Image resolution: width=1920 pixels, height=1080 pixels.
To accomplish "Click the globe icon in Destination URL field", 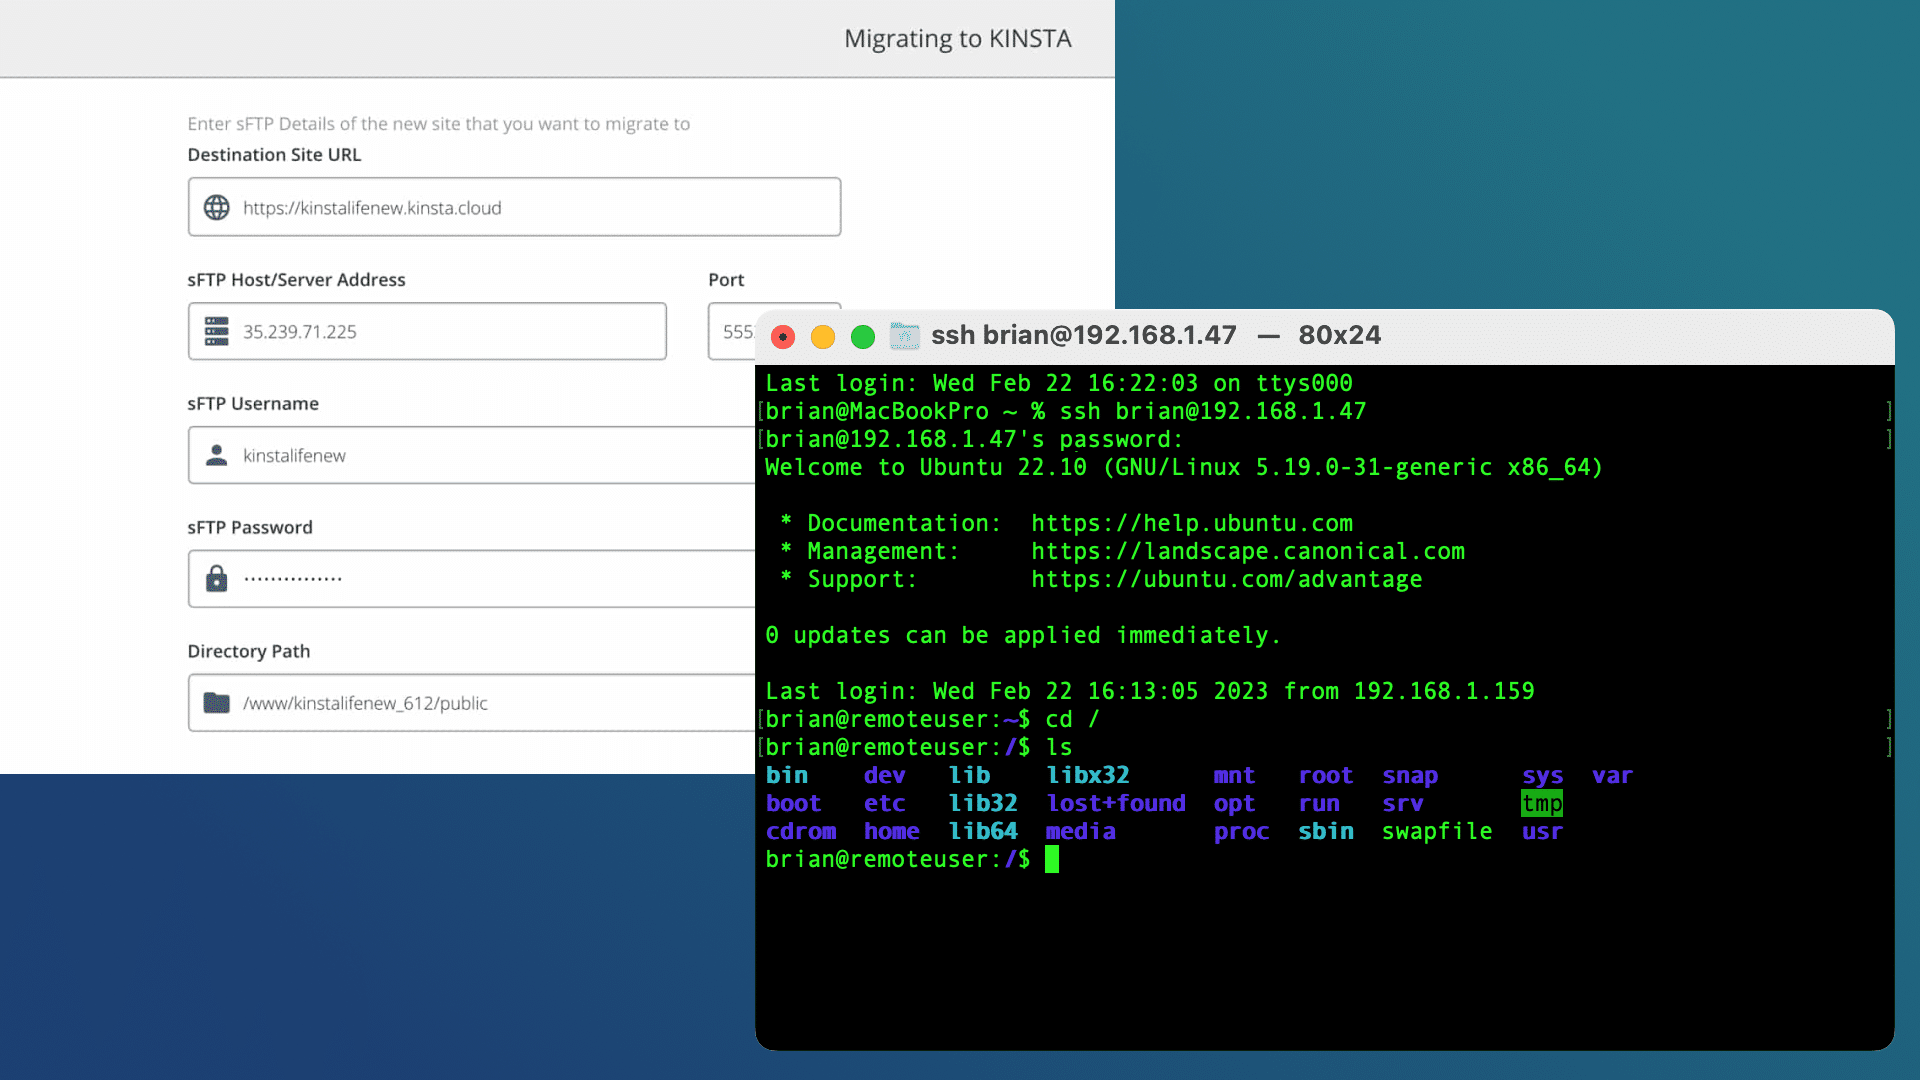I will (216, 207).
